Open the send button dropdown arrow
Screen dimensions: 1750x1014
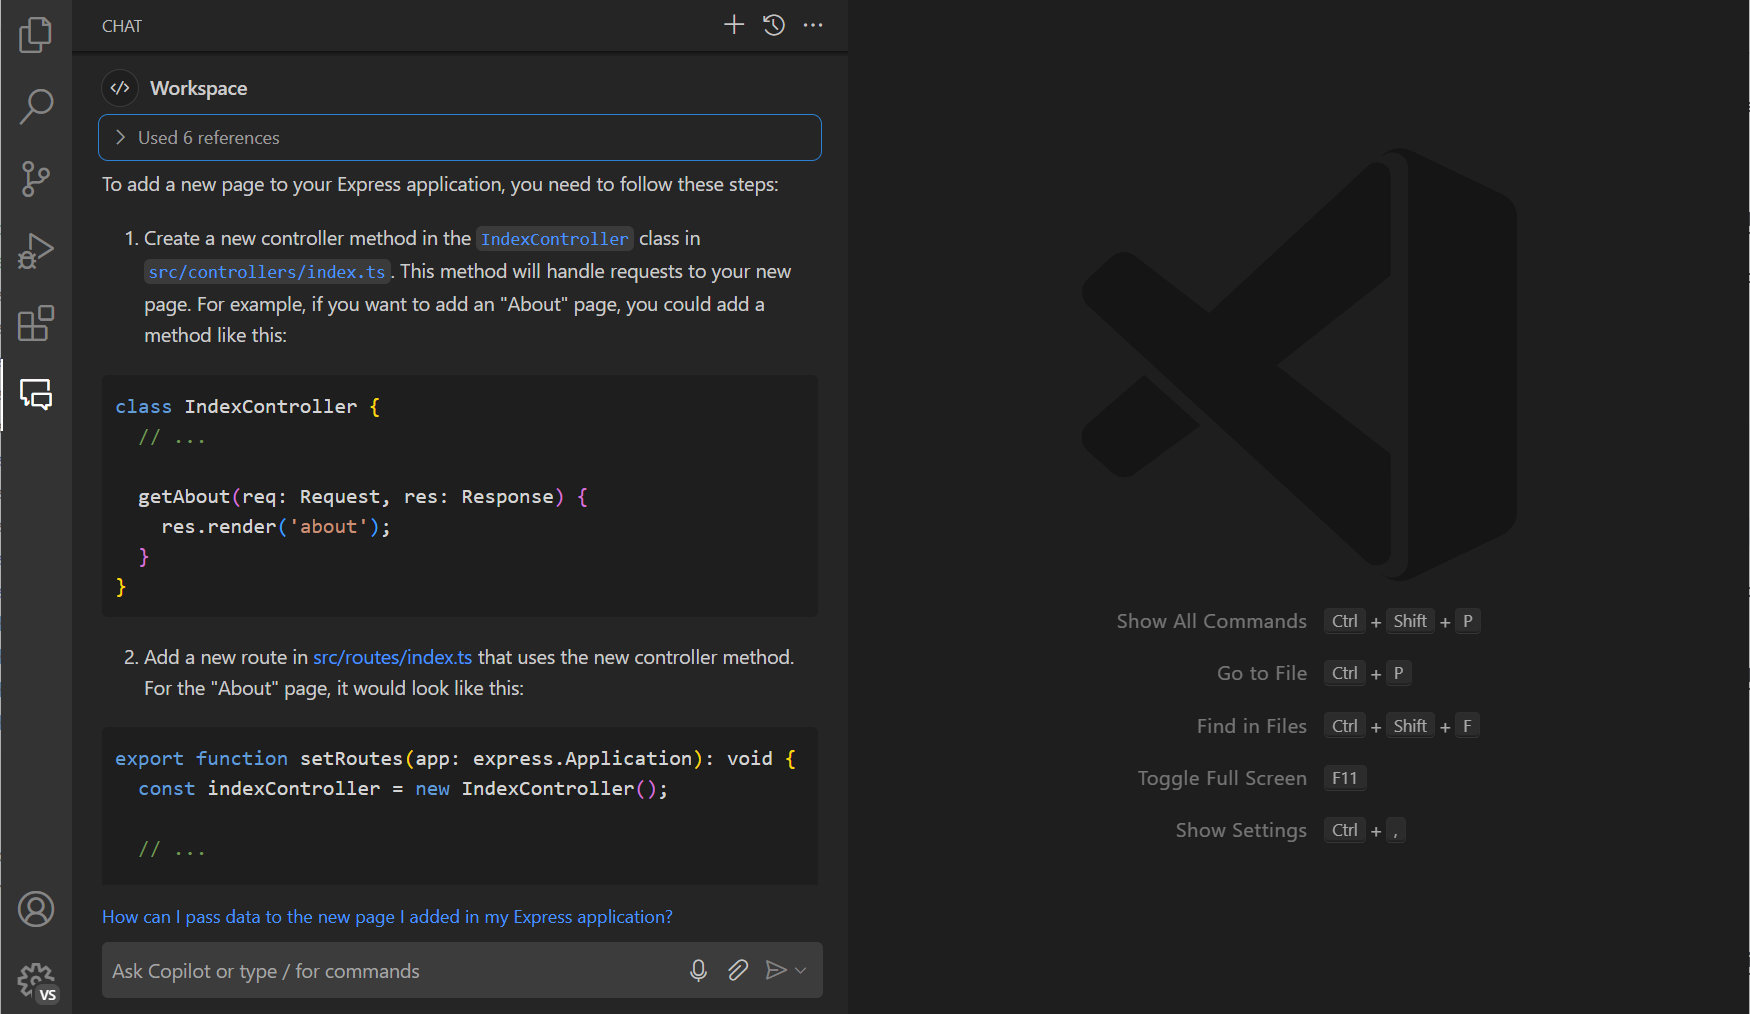click(x=800, y=970)
